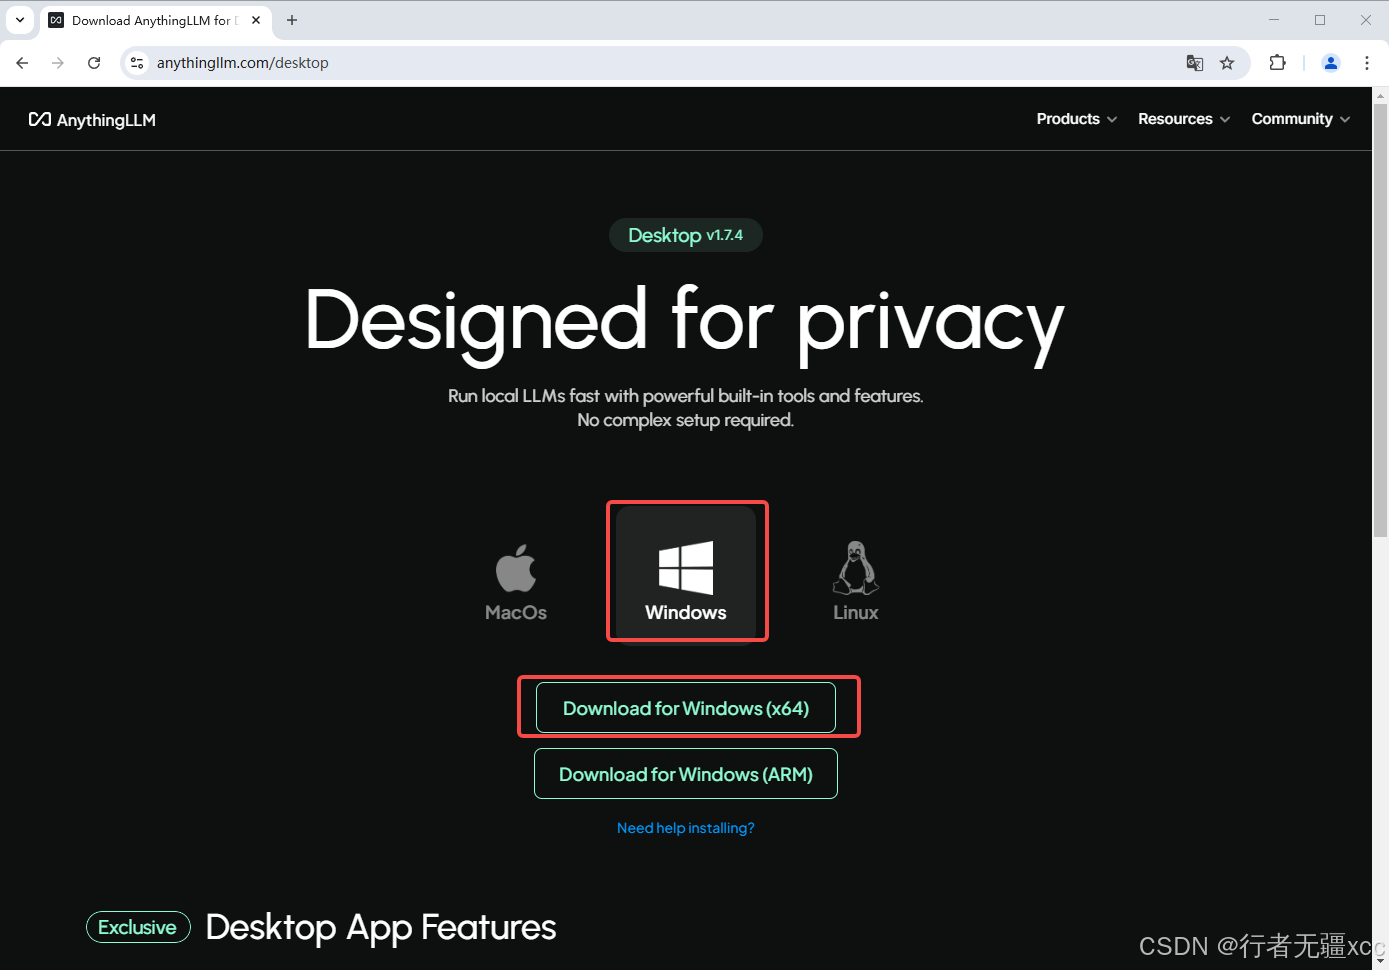This screenshot has width=1389, height=970.
Task: Click Download for Windows (ARM) button
Action: coord(686,774)
